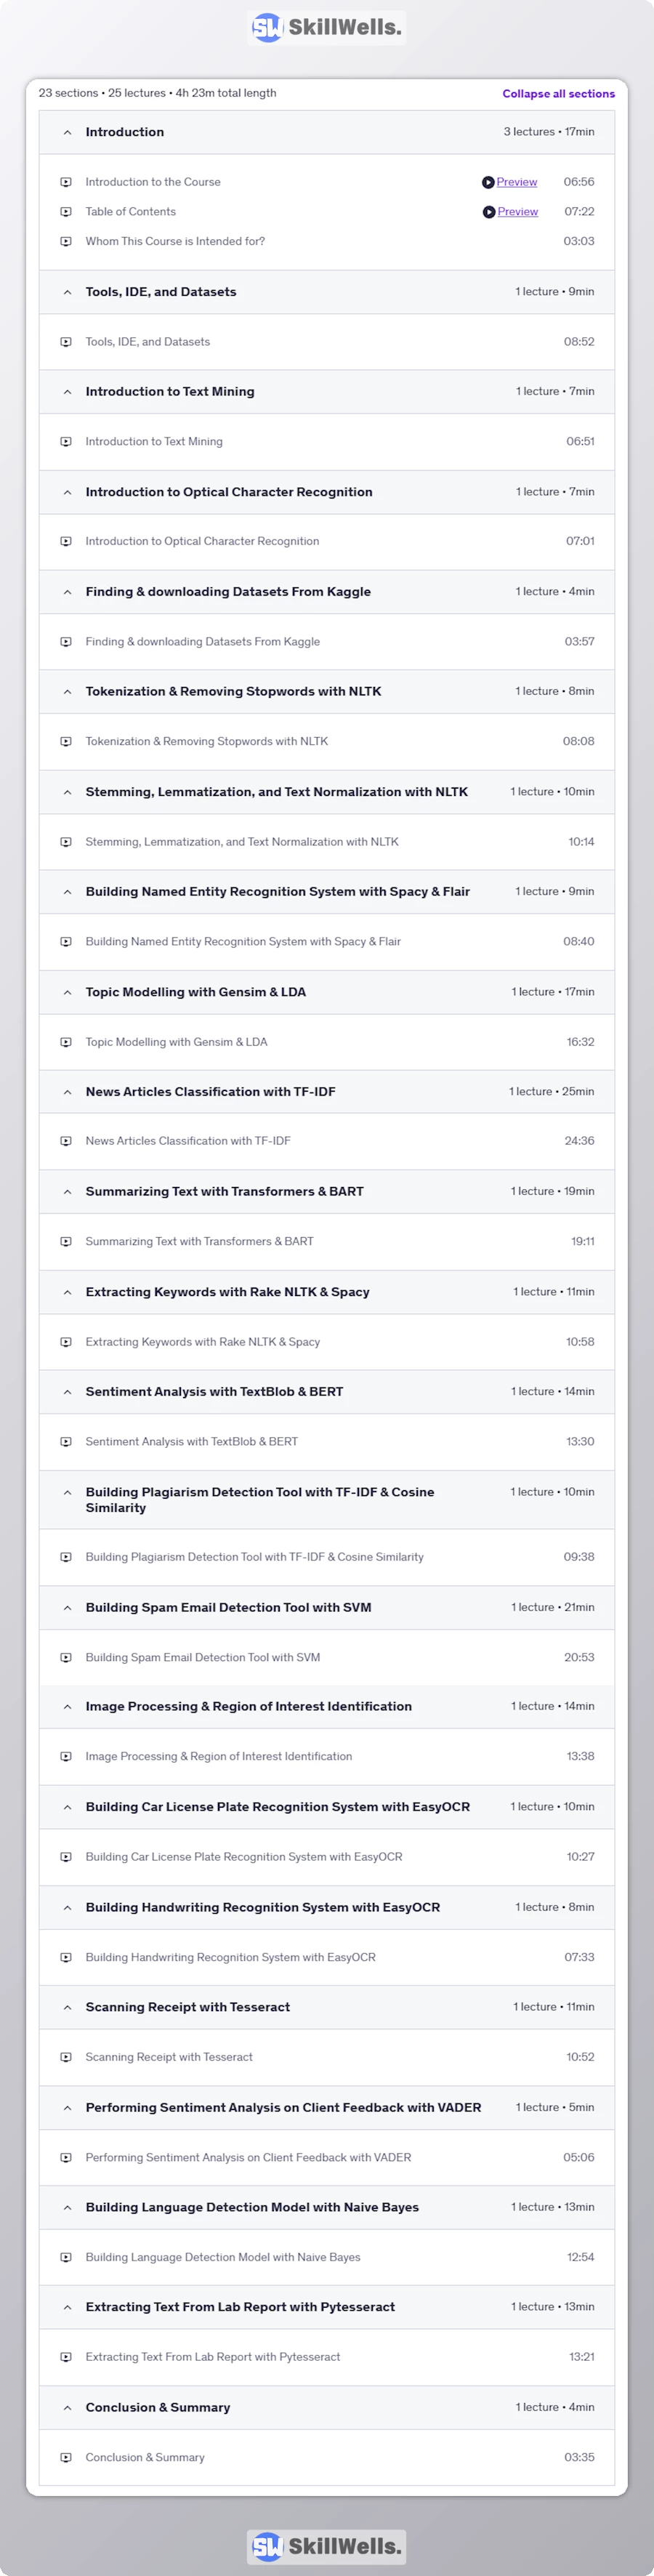Click the SkillWells logo at the top
The width and height of the screenshot is (654, 2576).
[x=326, y=28]
